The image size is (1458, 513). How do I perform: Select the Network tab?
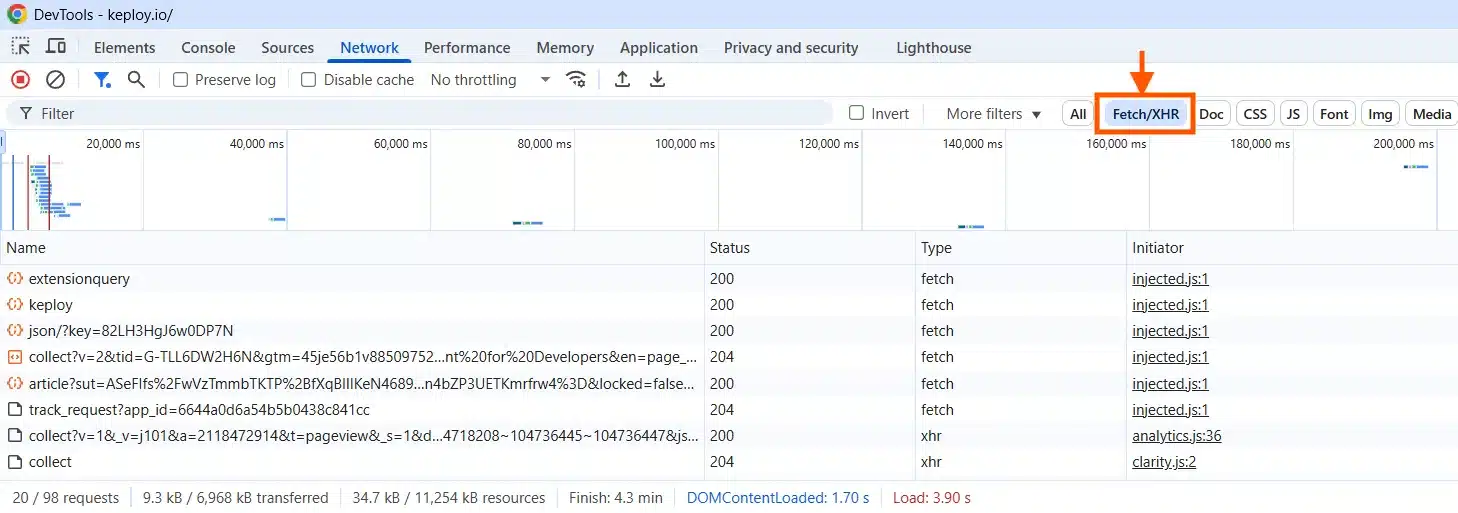[369, 47]
